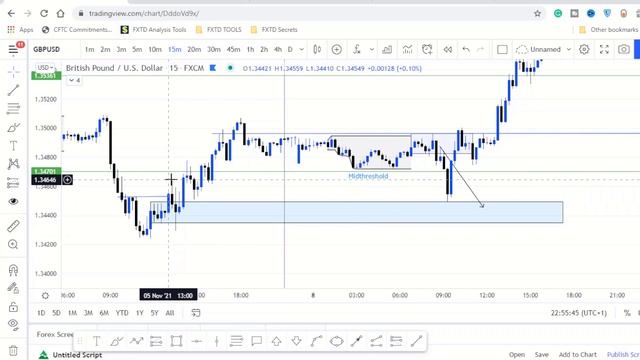Switch to the 1m timeframe

(89, 49)
